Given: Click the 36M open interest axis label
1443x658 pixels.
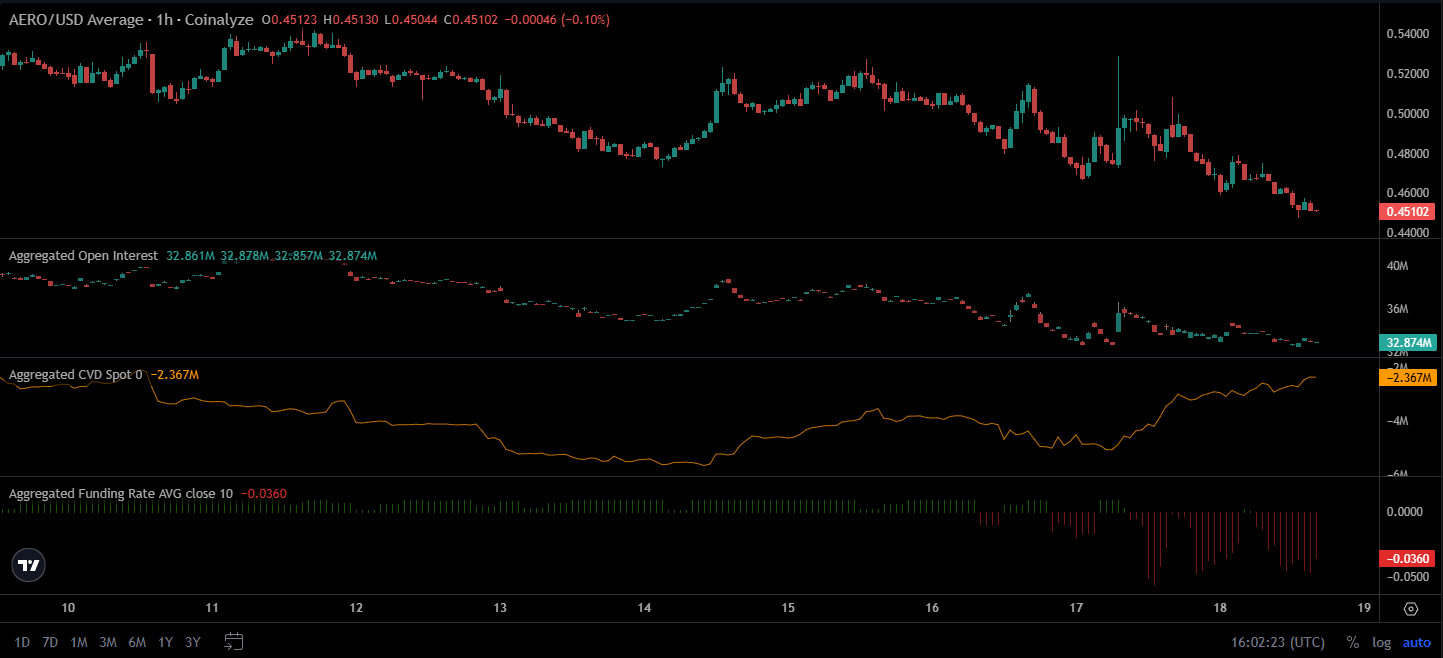Looking at the screenshot, I should pos(1397,308).
